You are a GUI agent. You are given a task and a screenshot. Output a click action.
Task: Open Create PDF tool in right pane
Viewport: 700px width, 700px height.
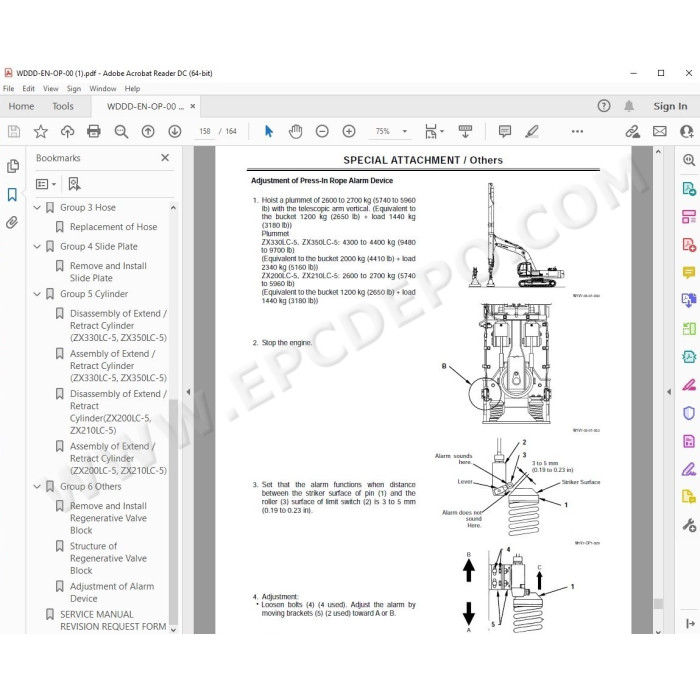pos(689,245)
